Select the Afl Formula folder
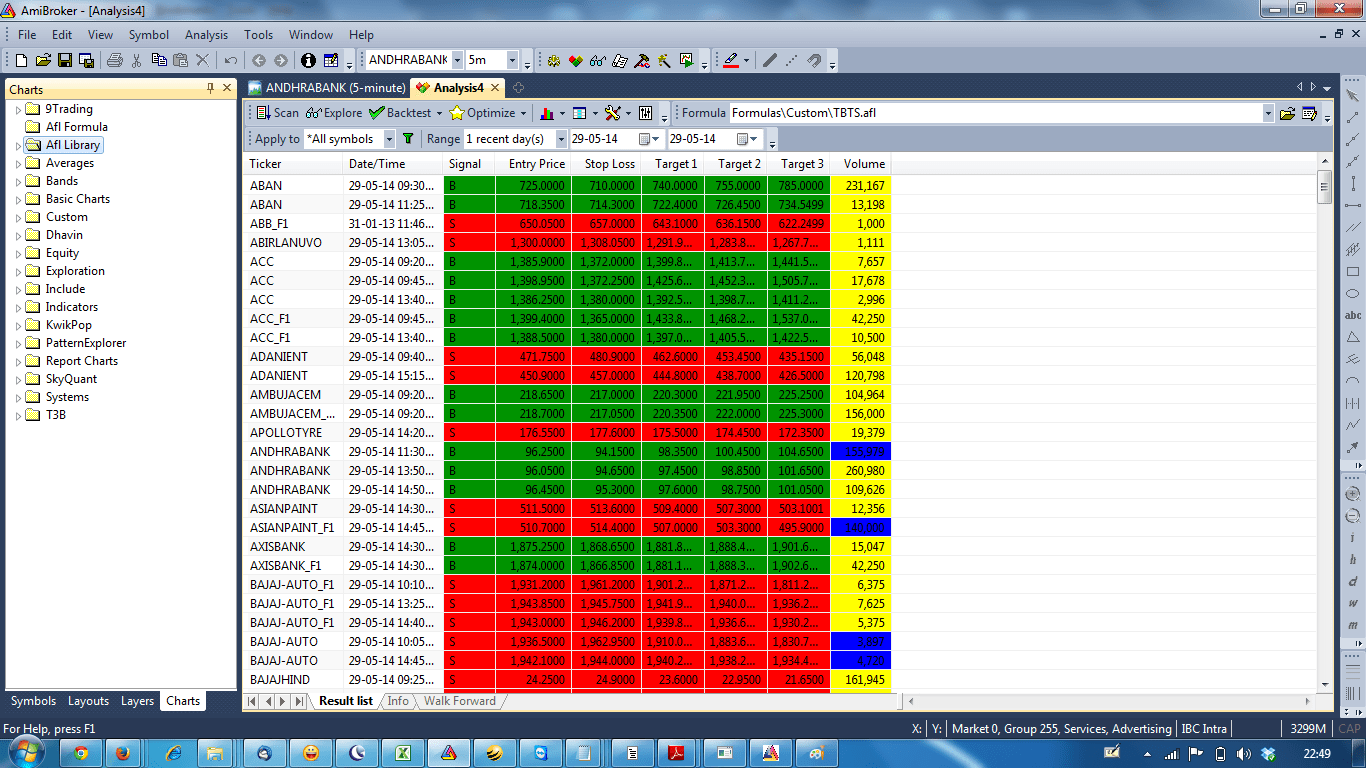The image size is (1366, 768). point(77,127)
